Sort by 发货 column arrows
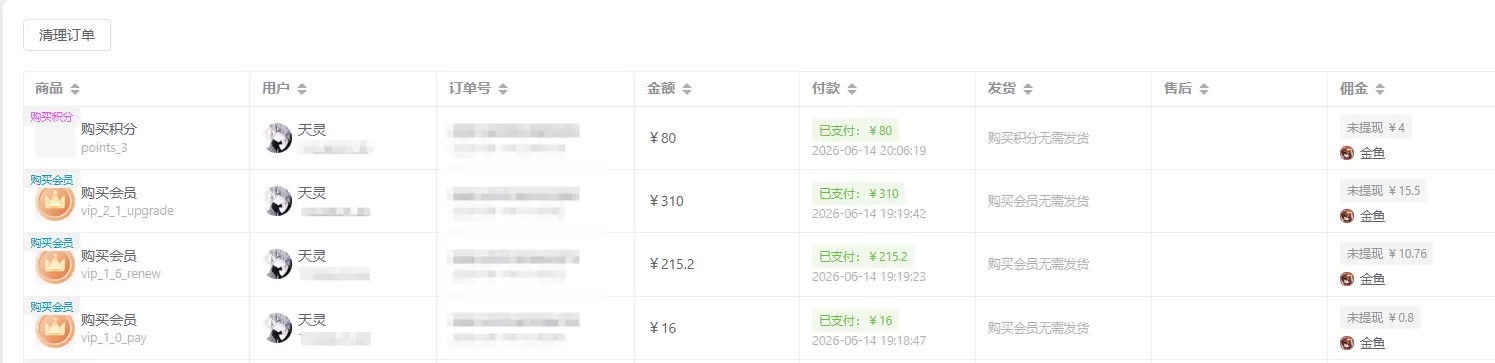Image resolution: width=1495 pixels, height=363 pixels. pos(1028,89)
